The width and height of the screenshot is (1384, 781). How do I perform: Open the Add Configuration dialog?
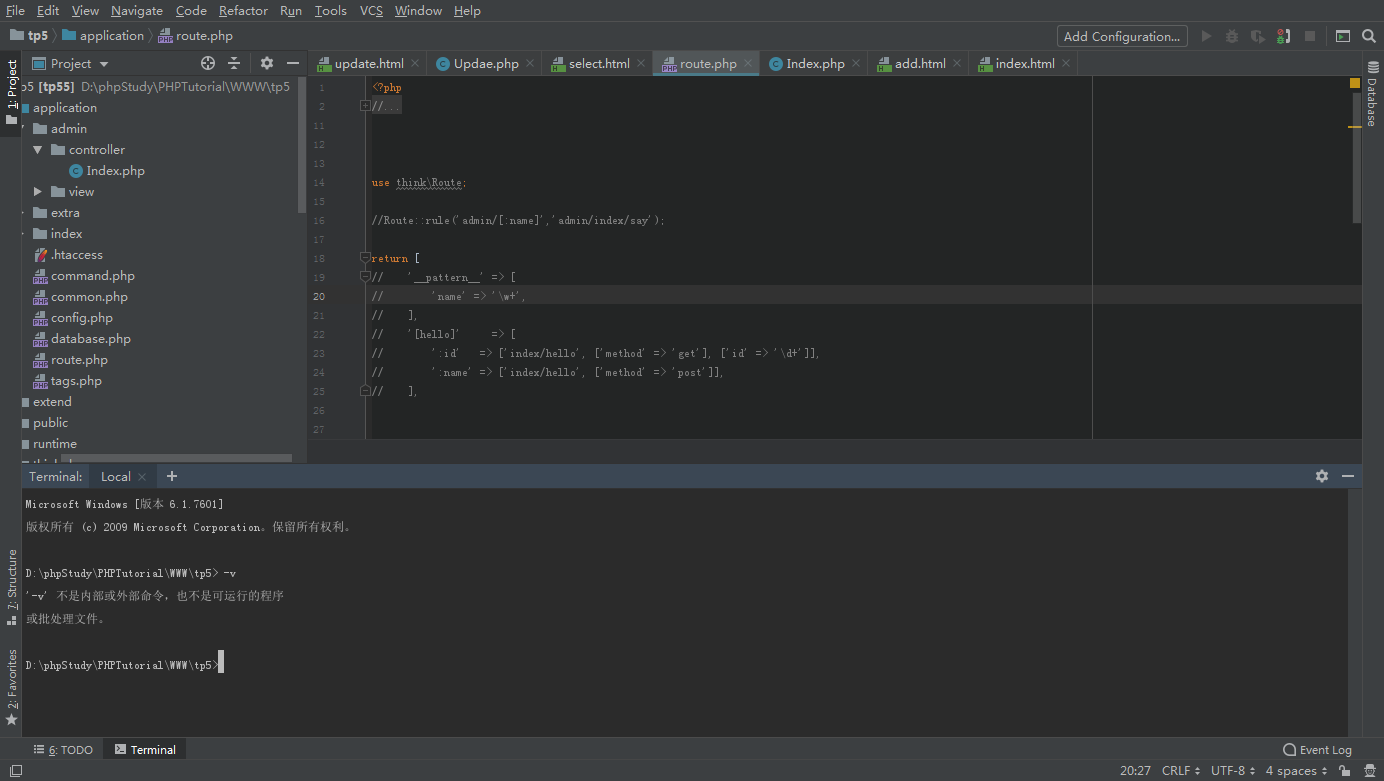[1121, 36]
